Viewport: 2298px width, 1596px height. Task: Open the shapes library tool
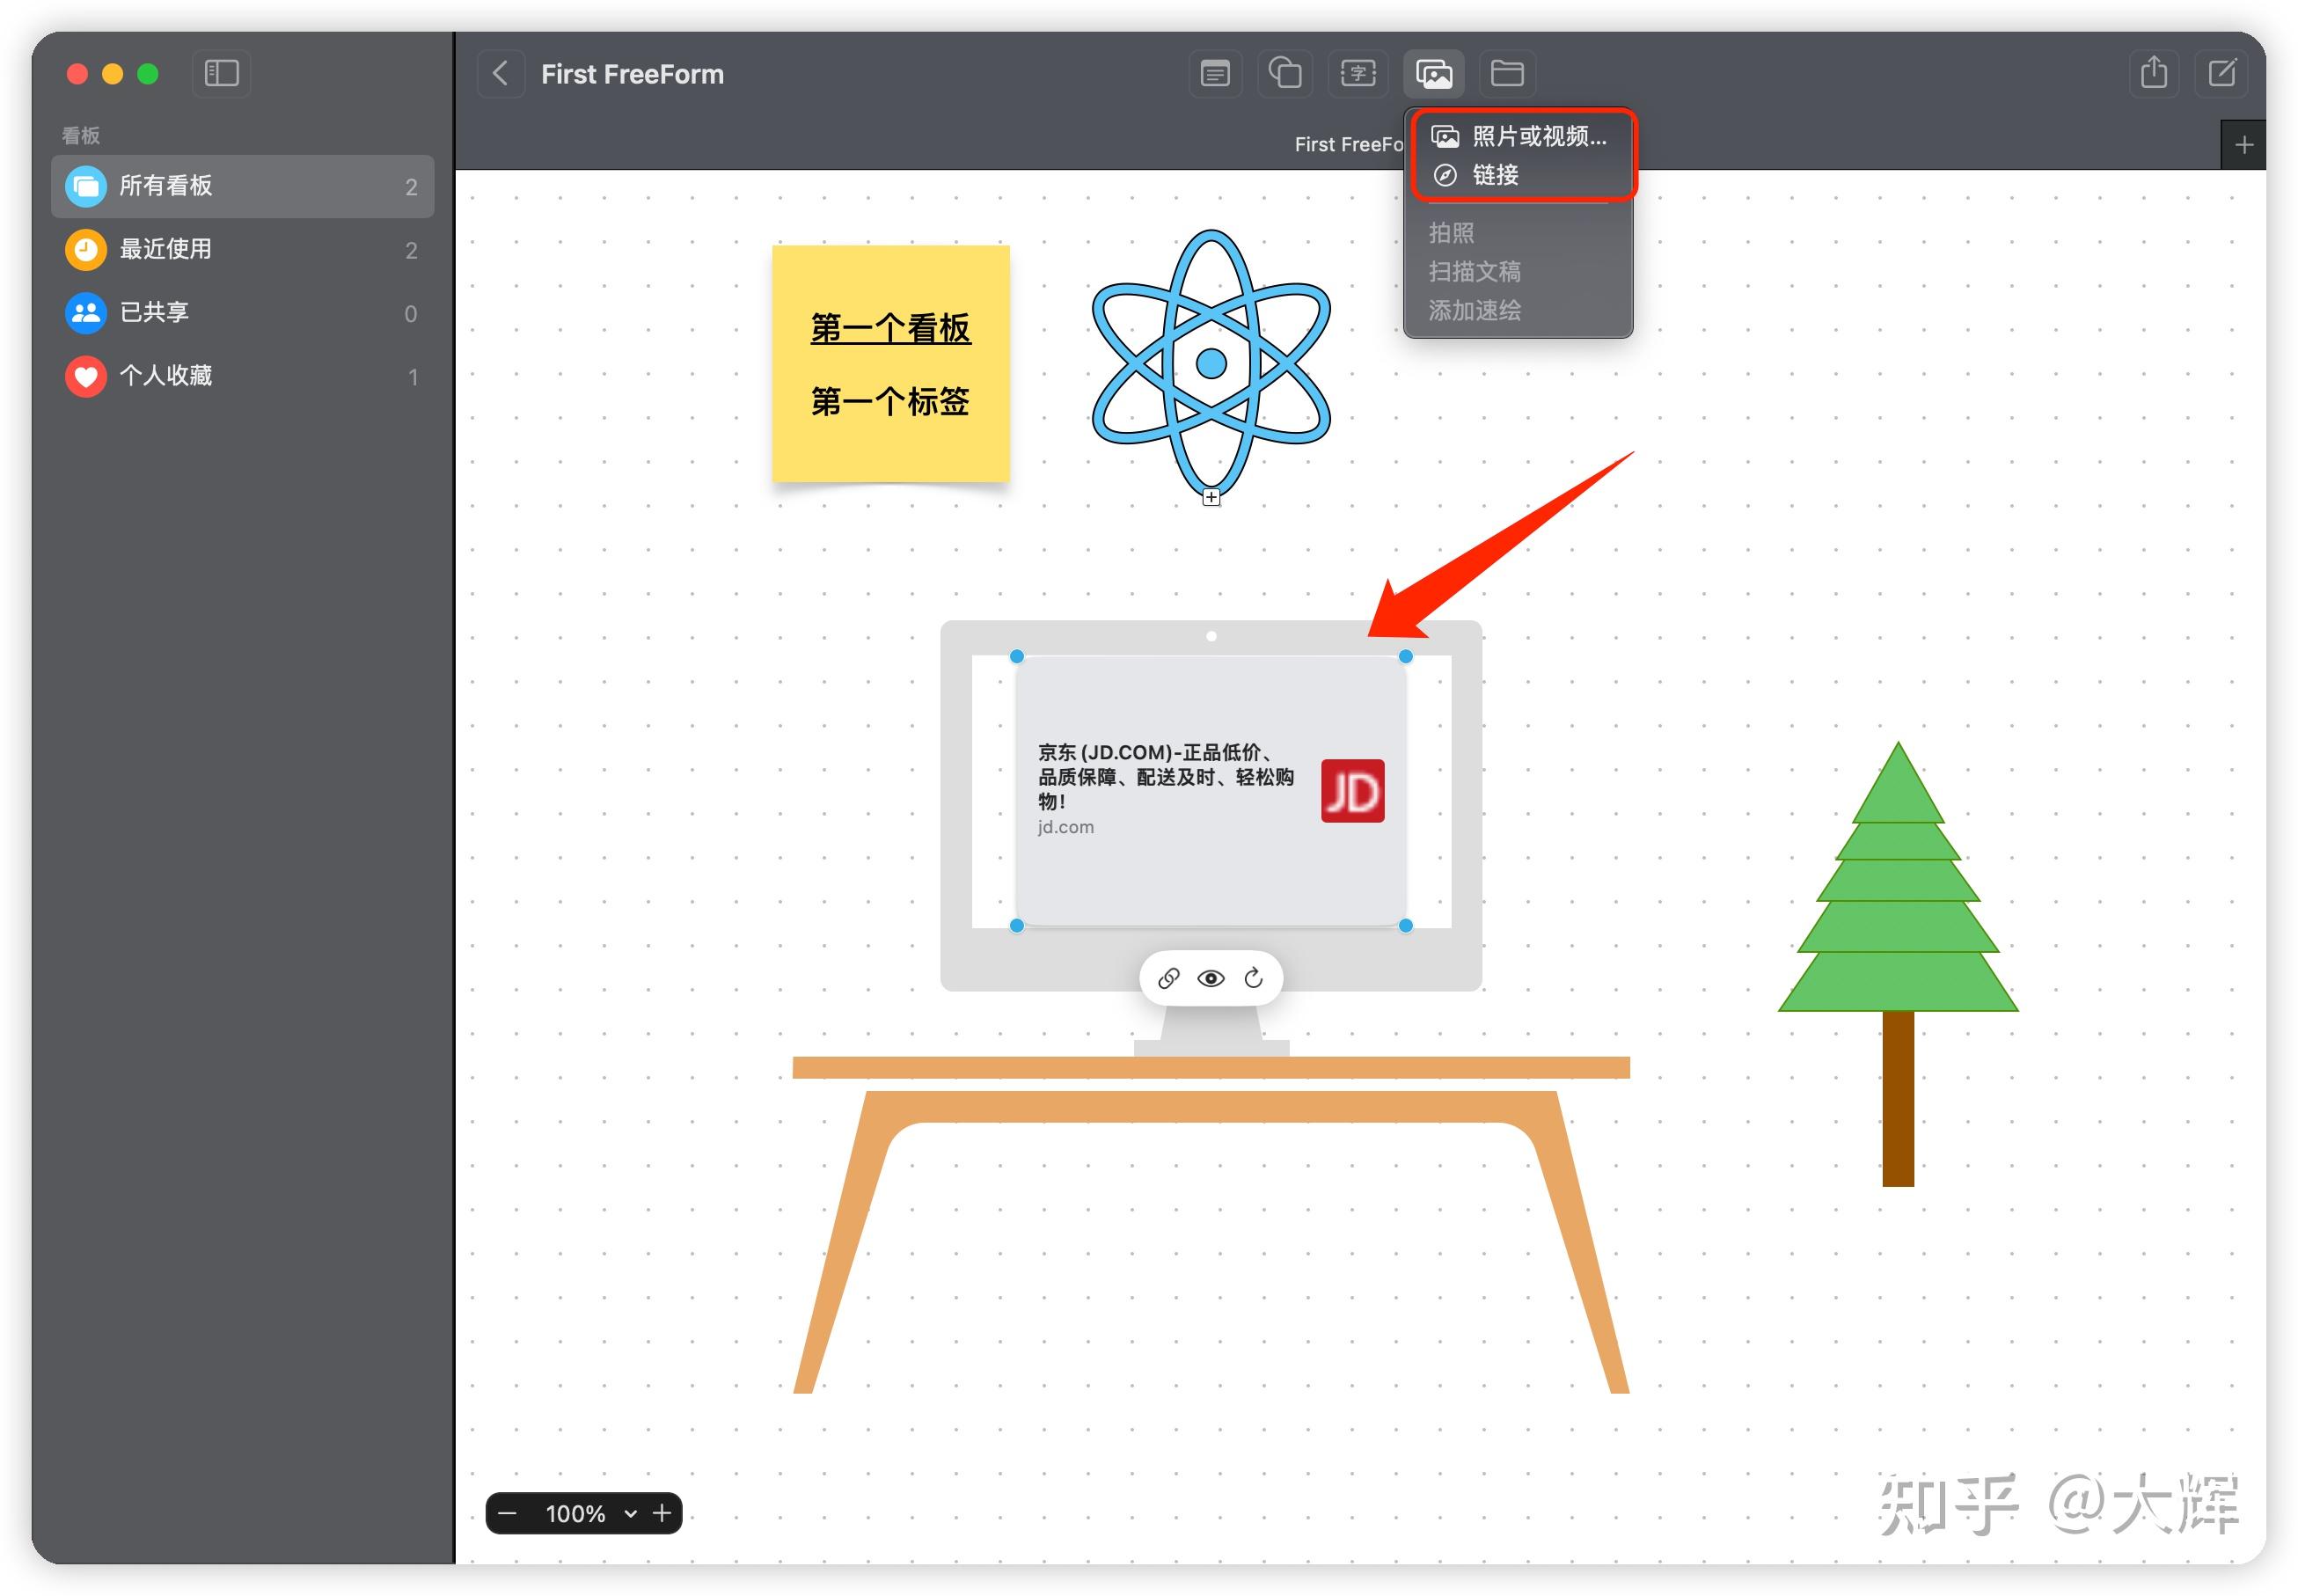(1285, 72)
